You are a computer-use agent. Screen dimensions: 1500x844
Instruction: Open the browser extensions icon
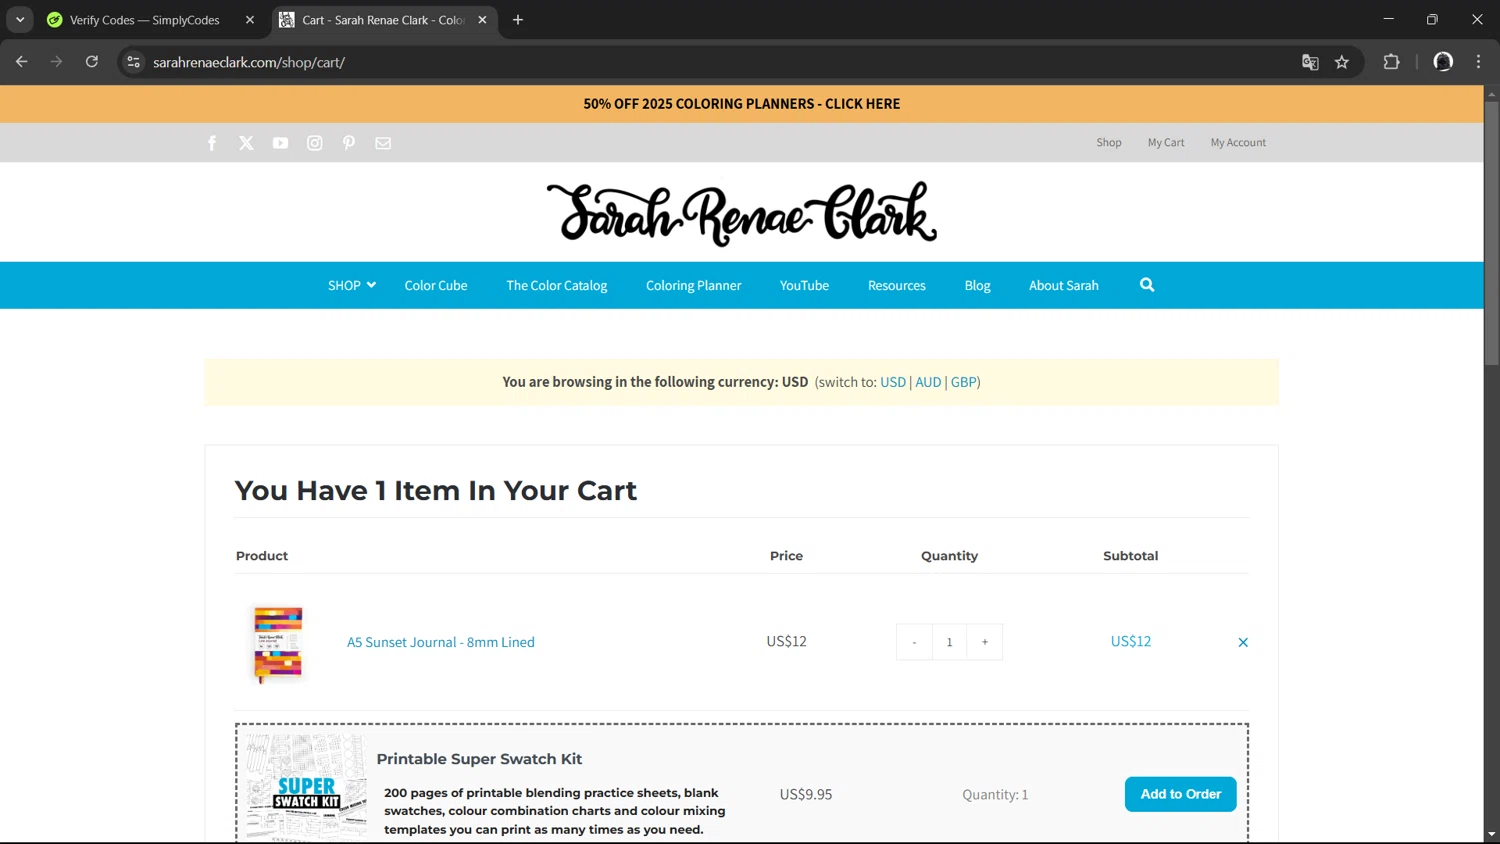(x=1391, y=62)
